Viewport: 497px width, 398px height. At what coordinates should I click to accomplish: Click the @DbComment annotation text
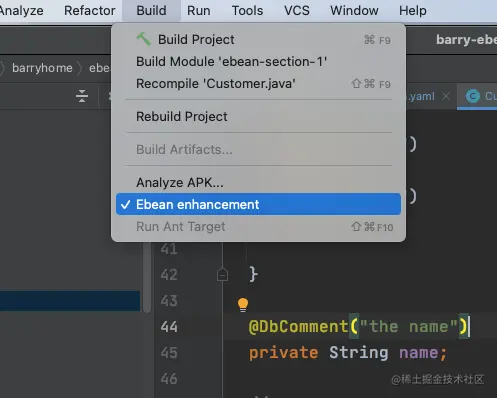click(298, 326)
